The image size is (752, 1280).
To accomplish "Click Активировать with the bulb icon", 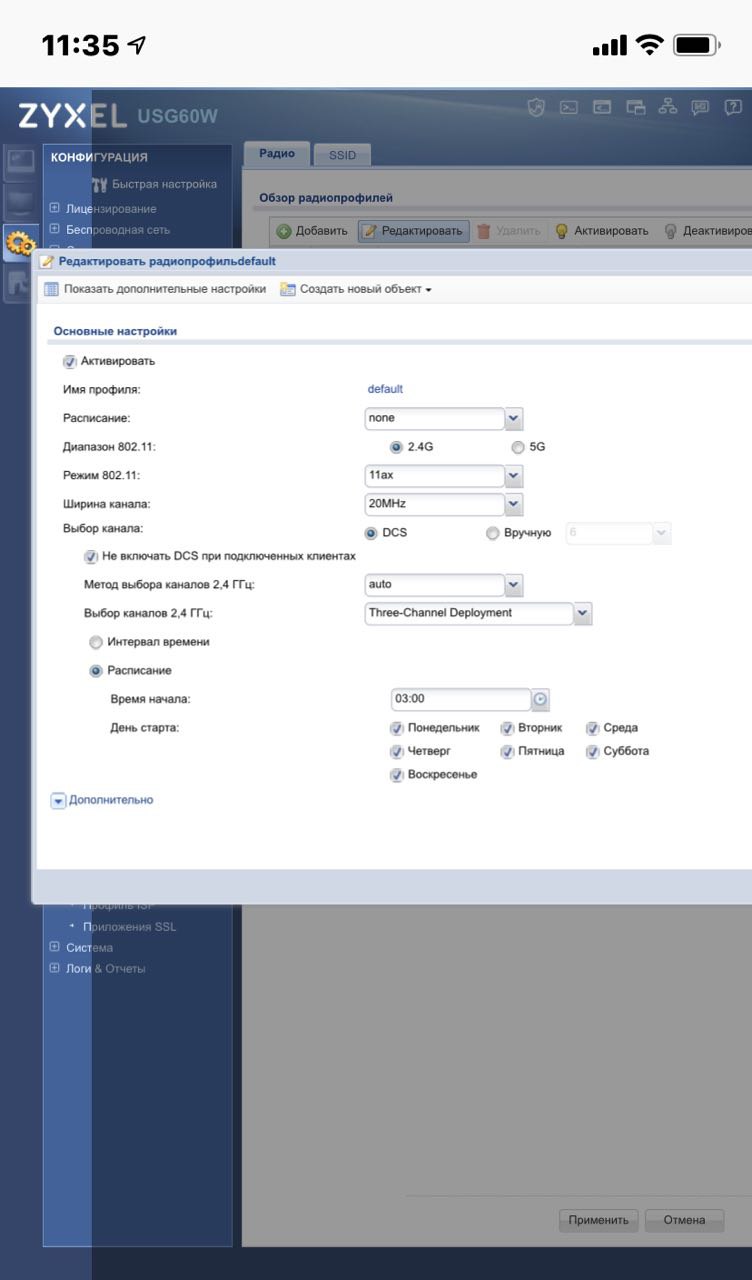I will point(601,231).
